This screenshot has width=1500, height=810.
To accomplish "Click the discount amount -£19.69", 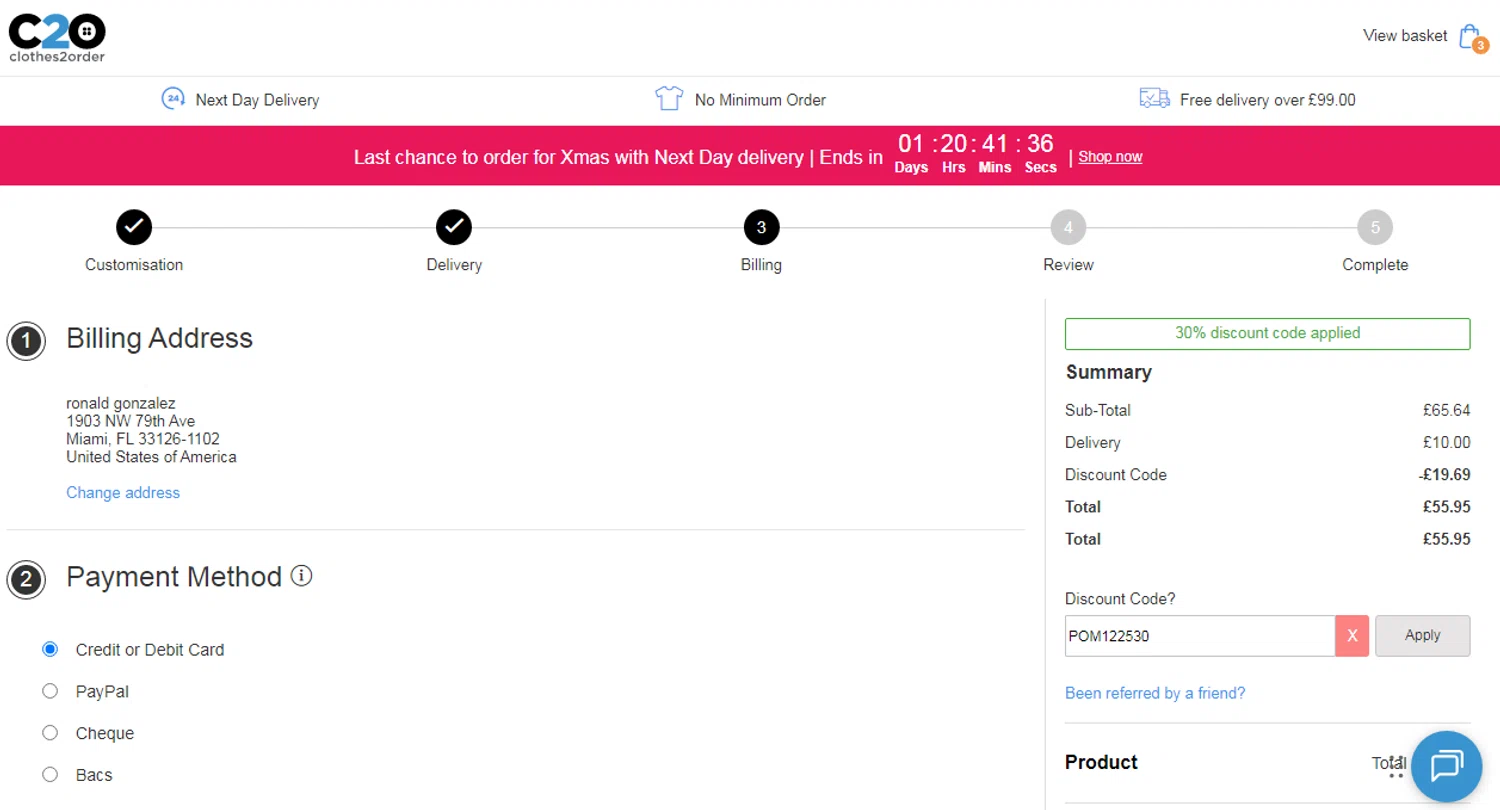I will [x=1444, y=474].
